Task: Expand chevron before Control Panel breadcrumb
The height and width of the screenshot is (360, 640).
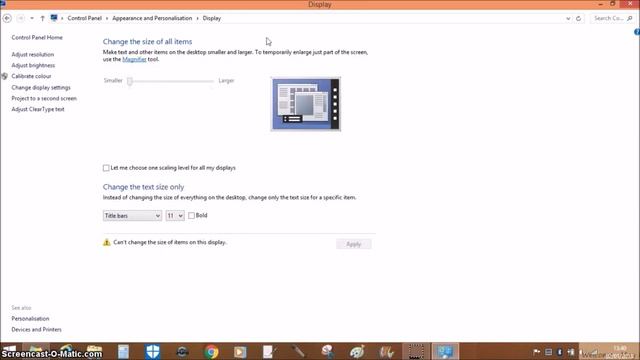Action: (x=62, y=18)
